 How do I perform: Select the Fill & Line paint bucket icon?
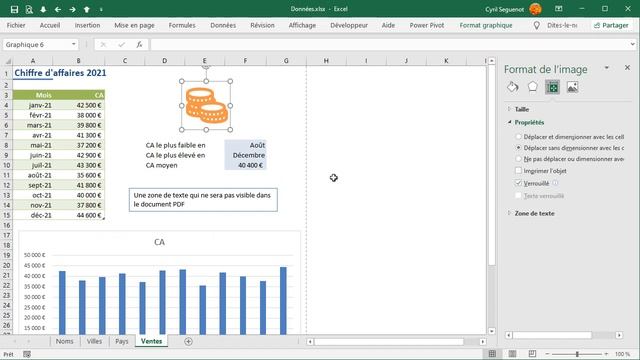coord(513,87)
